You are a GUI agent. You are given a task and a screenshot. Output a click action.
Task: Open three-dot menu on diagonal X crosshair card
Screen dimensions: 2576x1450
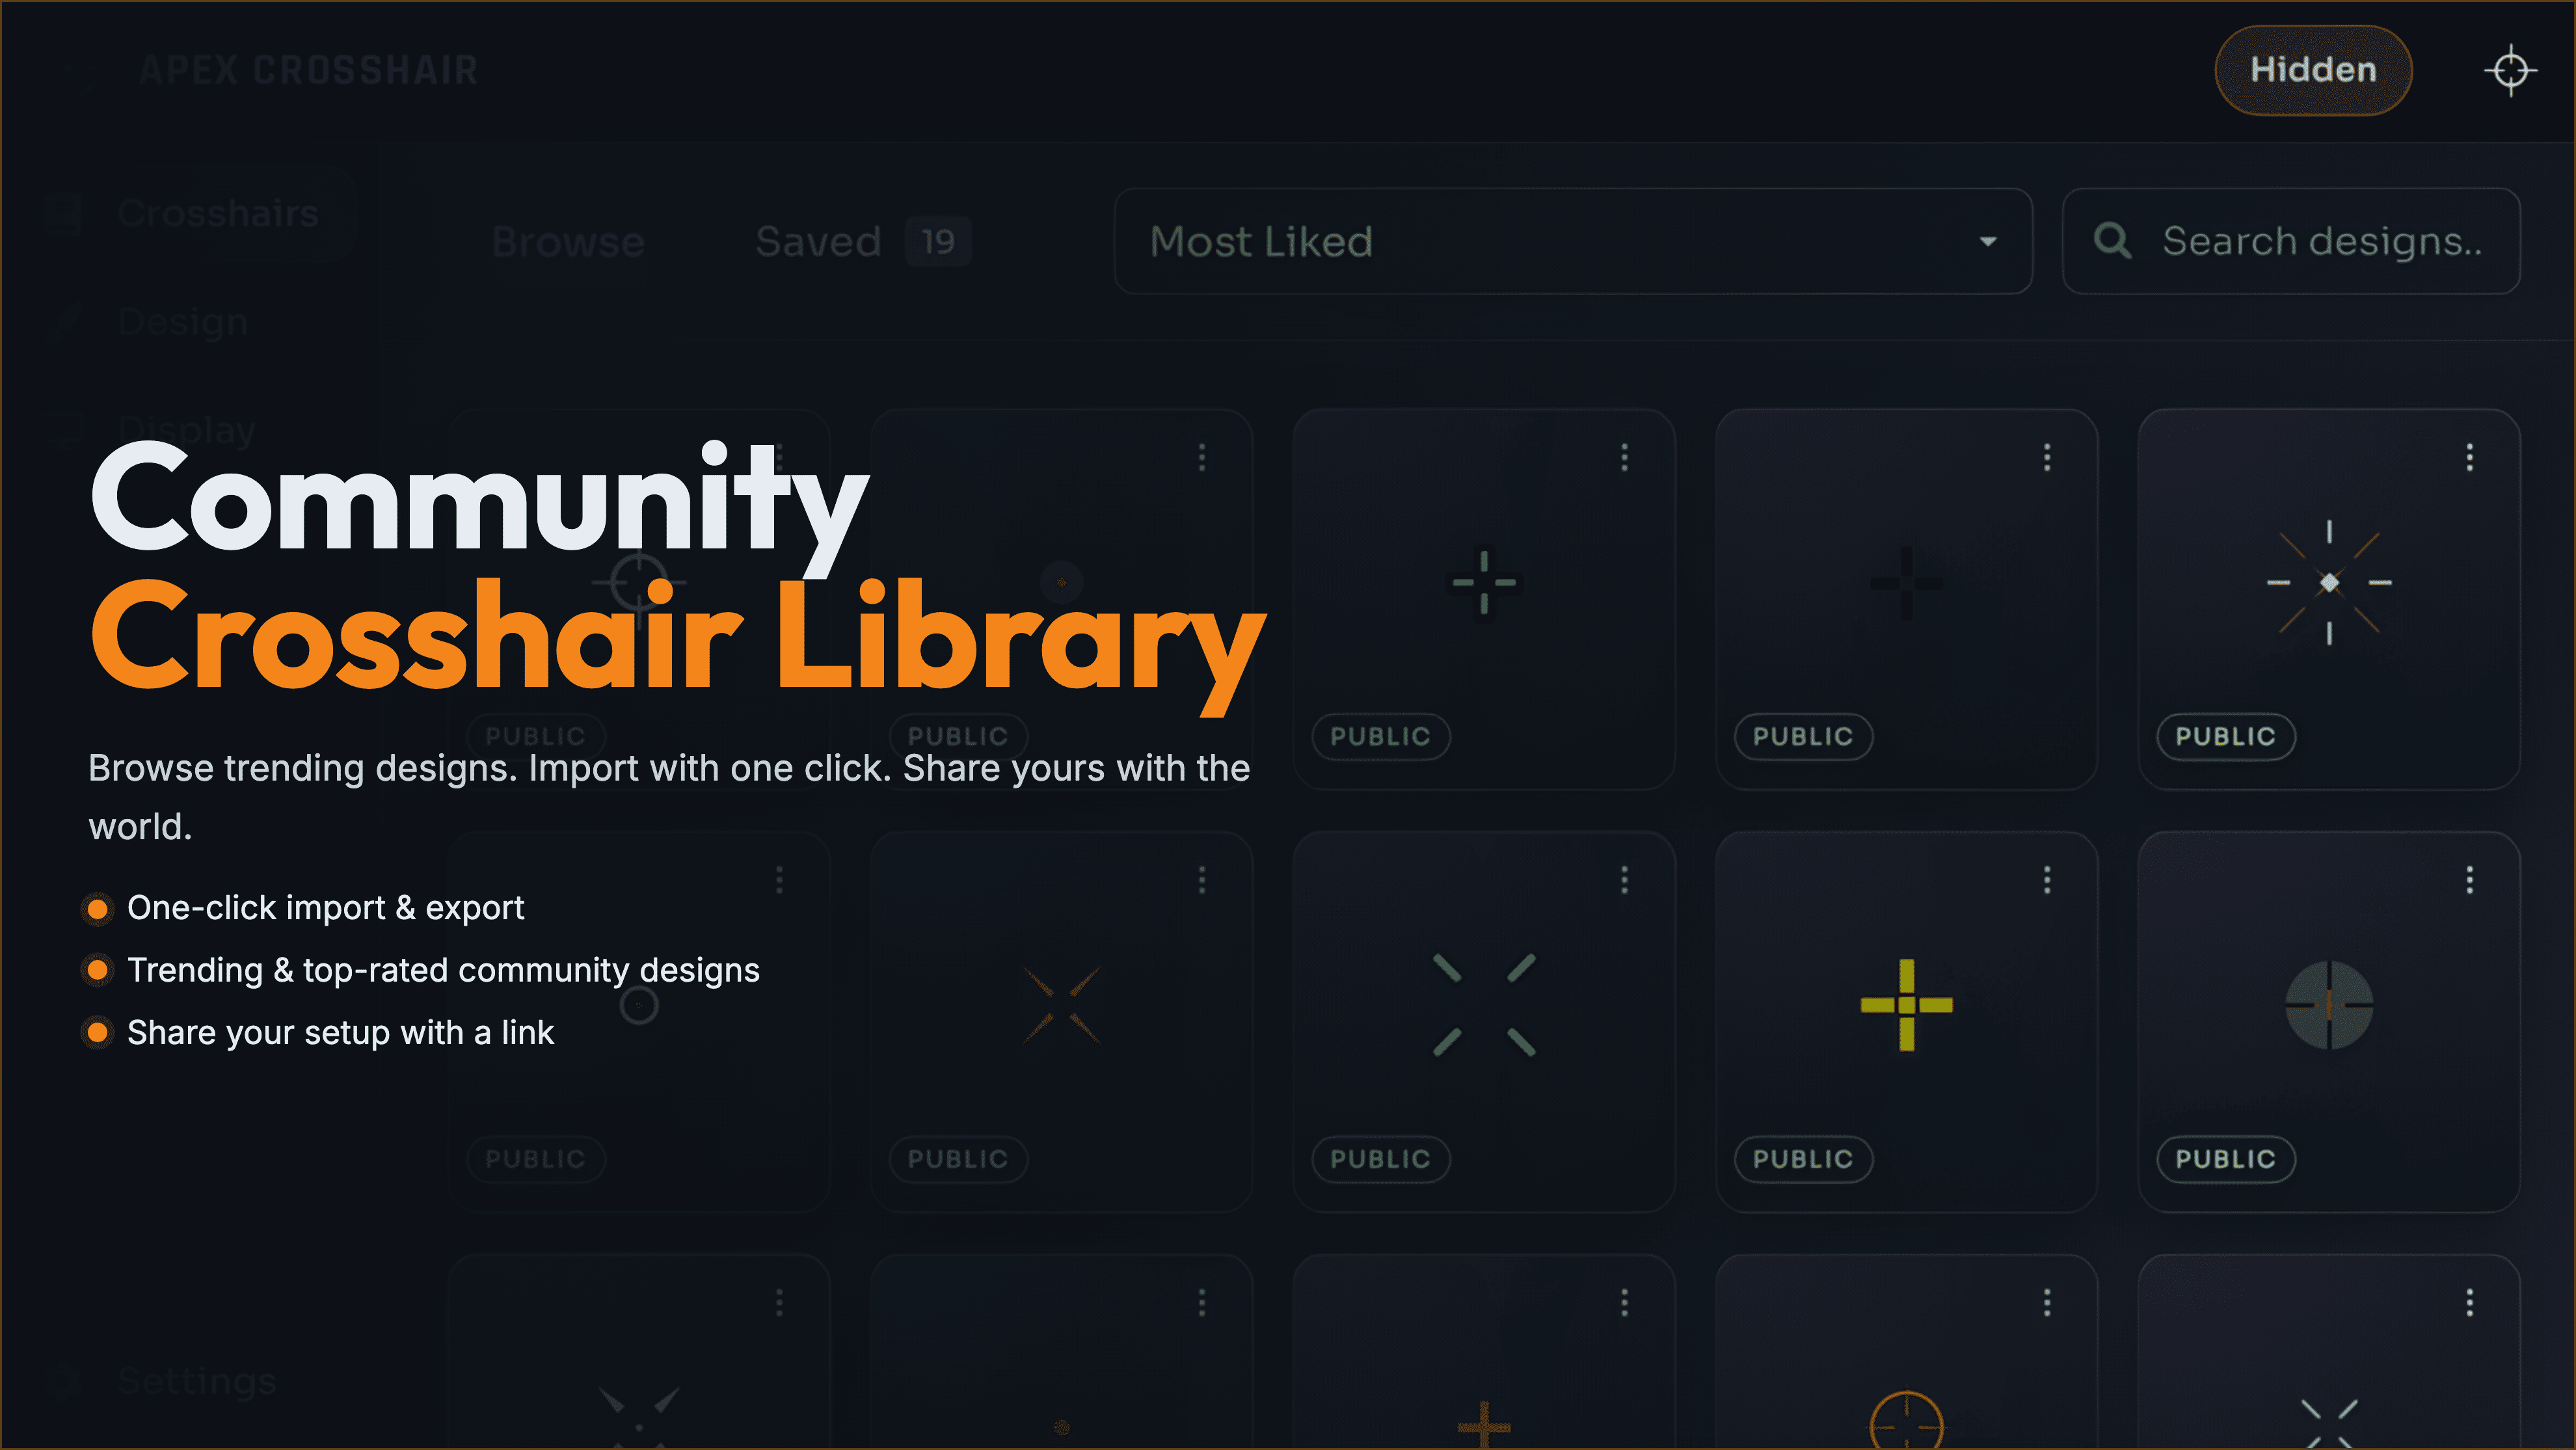pos(1624,880)
